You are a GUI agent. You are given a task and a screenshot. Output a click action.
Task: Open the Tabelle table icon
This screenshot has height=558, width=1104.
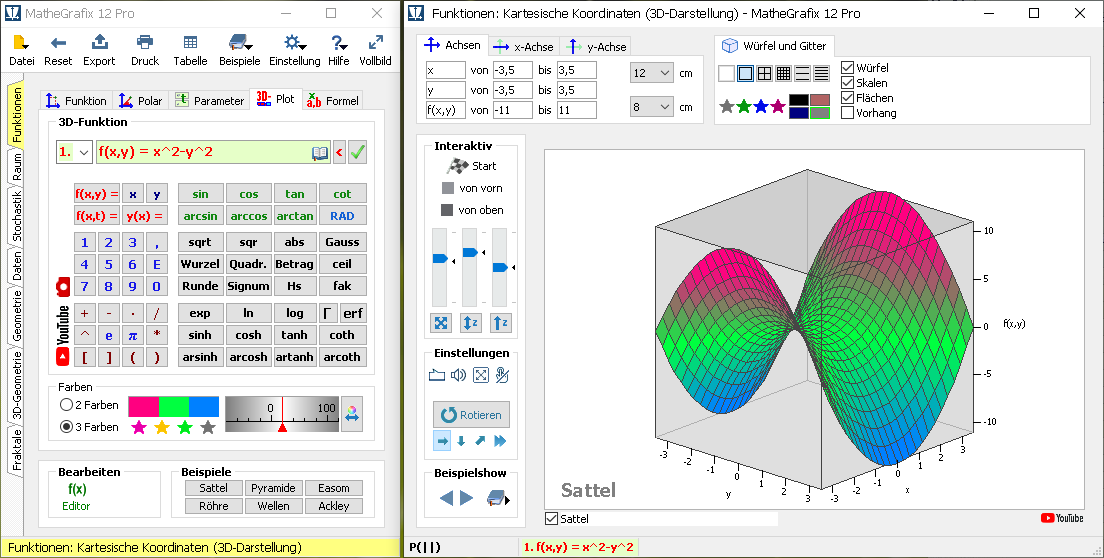coord(190,42)
